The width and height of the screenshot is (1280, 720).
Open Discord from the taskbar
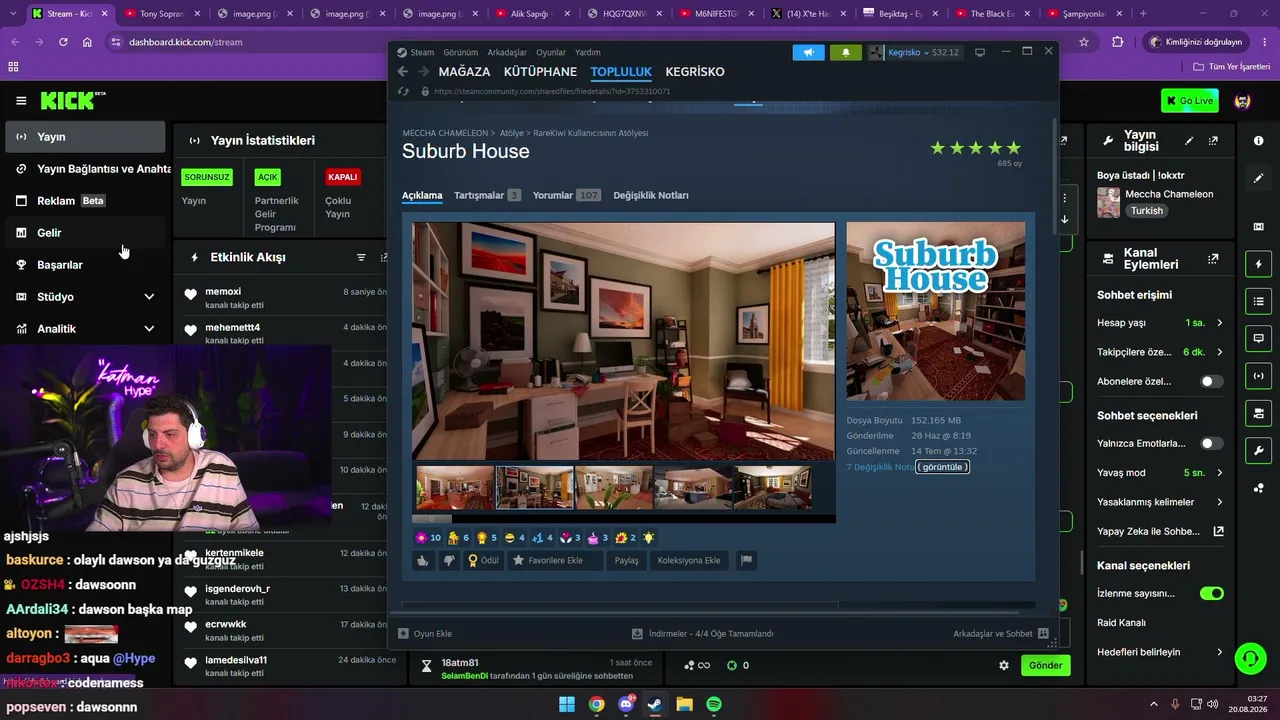pyautogui.click(x=626, y=704)
